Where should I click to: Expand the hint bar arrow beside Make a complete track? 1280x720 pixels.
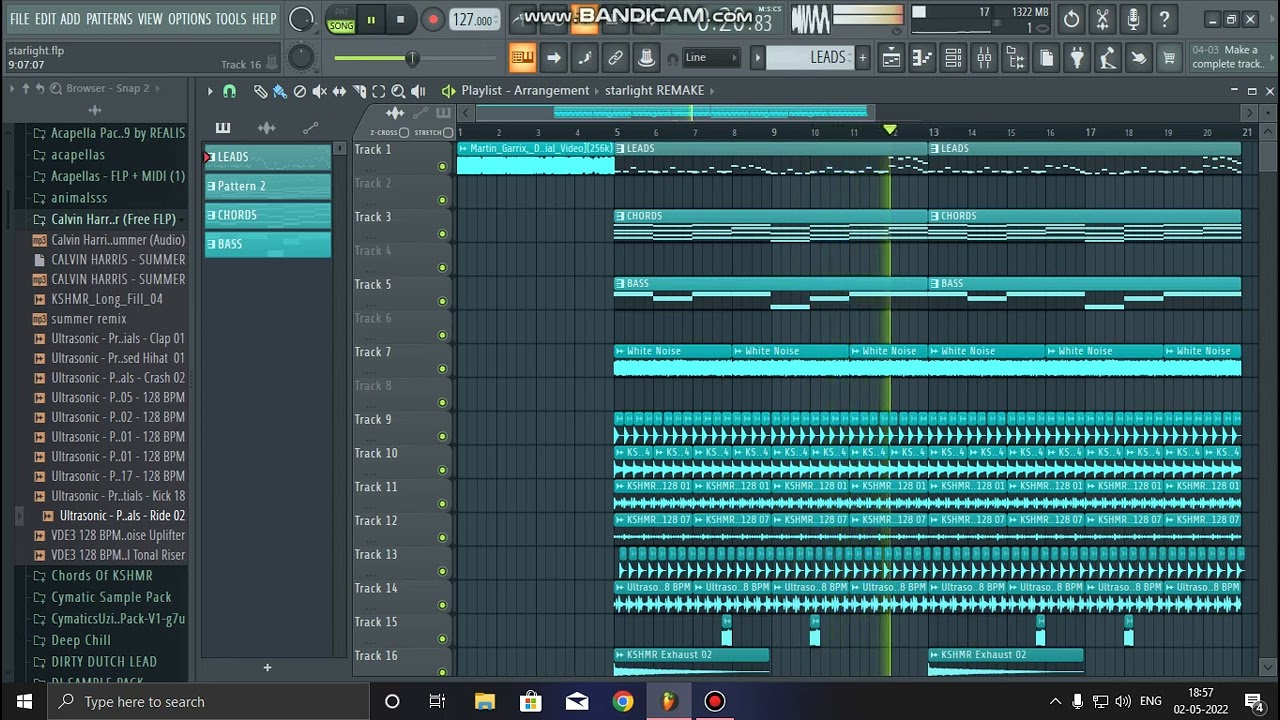point(1271,57)
